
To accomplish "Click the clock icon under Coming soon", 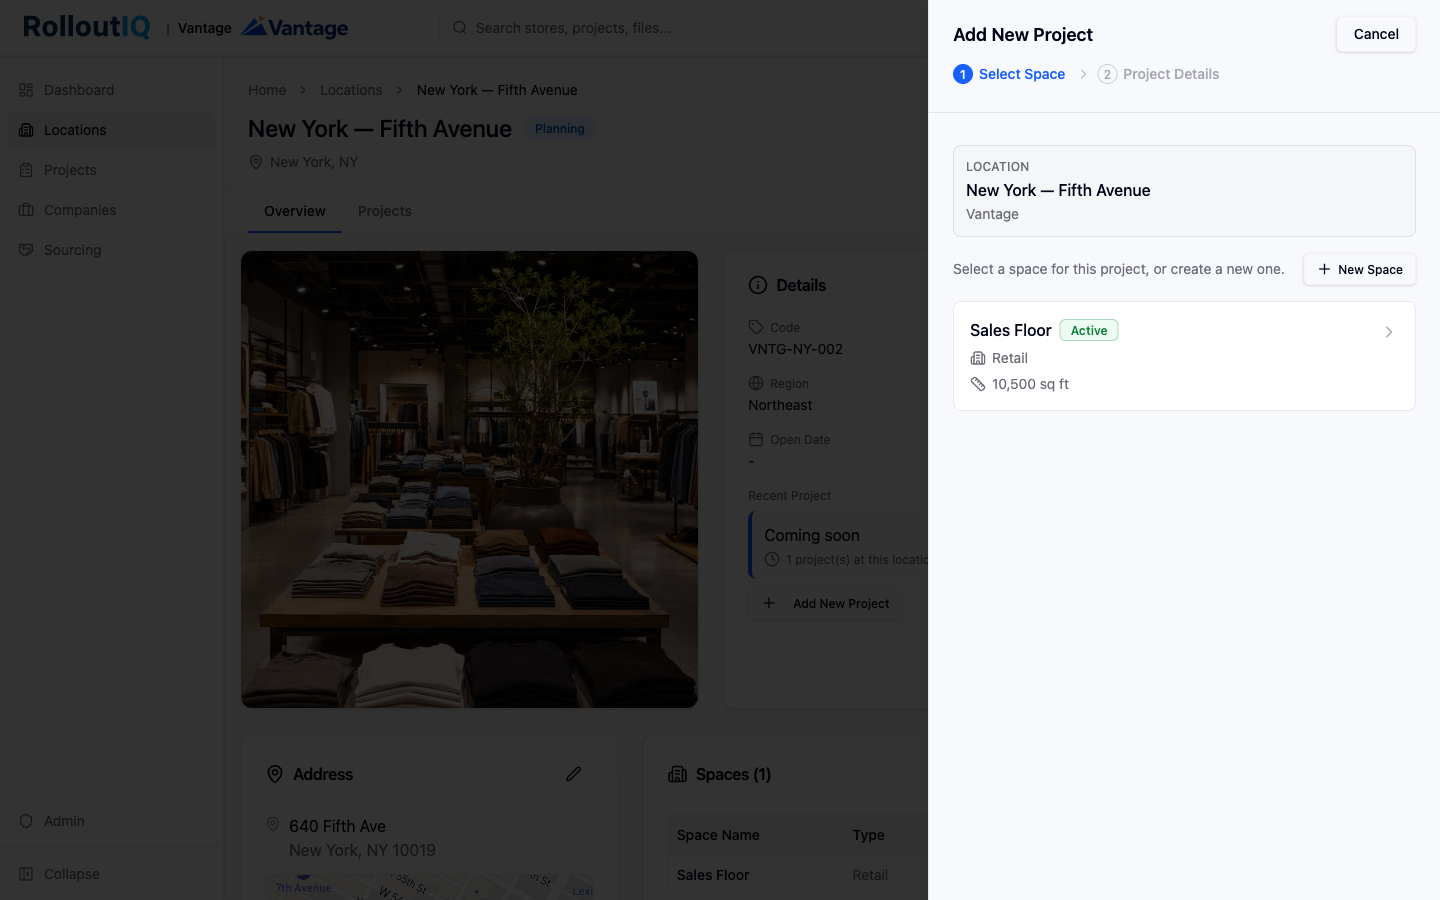I will pos(772,559).
